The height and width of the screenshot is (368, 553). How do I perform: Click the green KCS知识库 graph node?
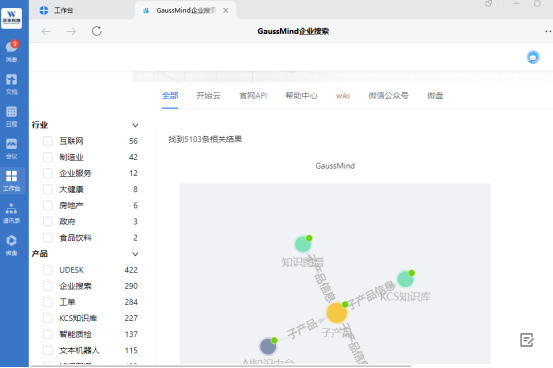pos(405,279)
